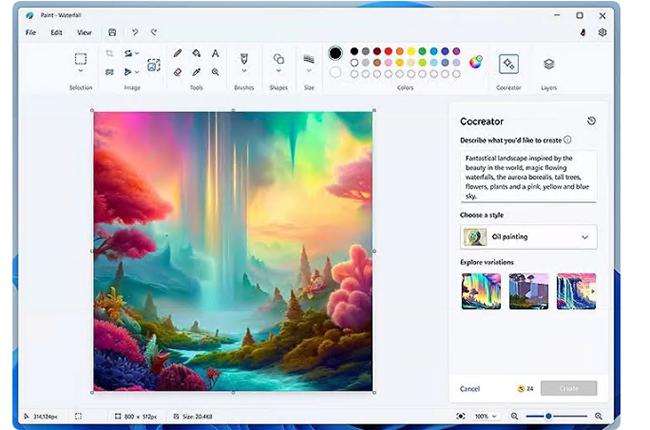Select the first variation thumbnail

point(481,291)
